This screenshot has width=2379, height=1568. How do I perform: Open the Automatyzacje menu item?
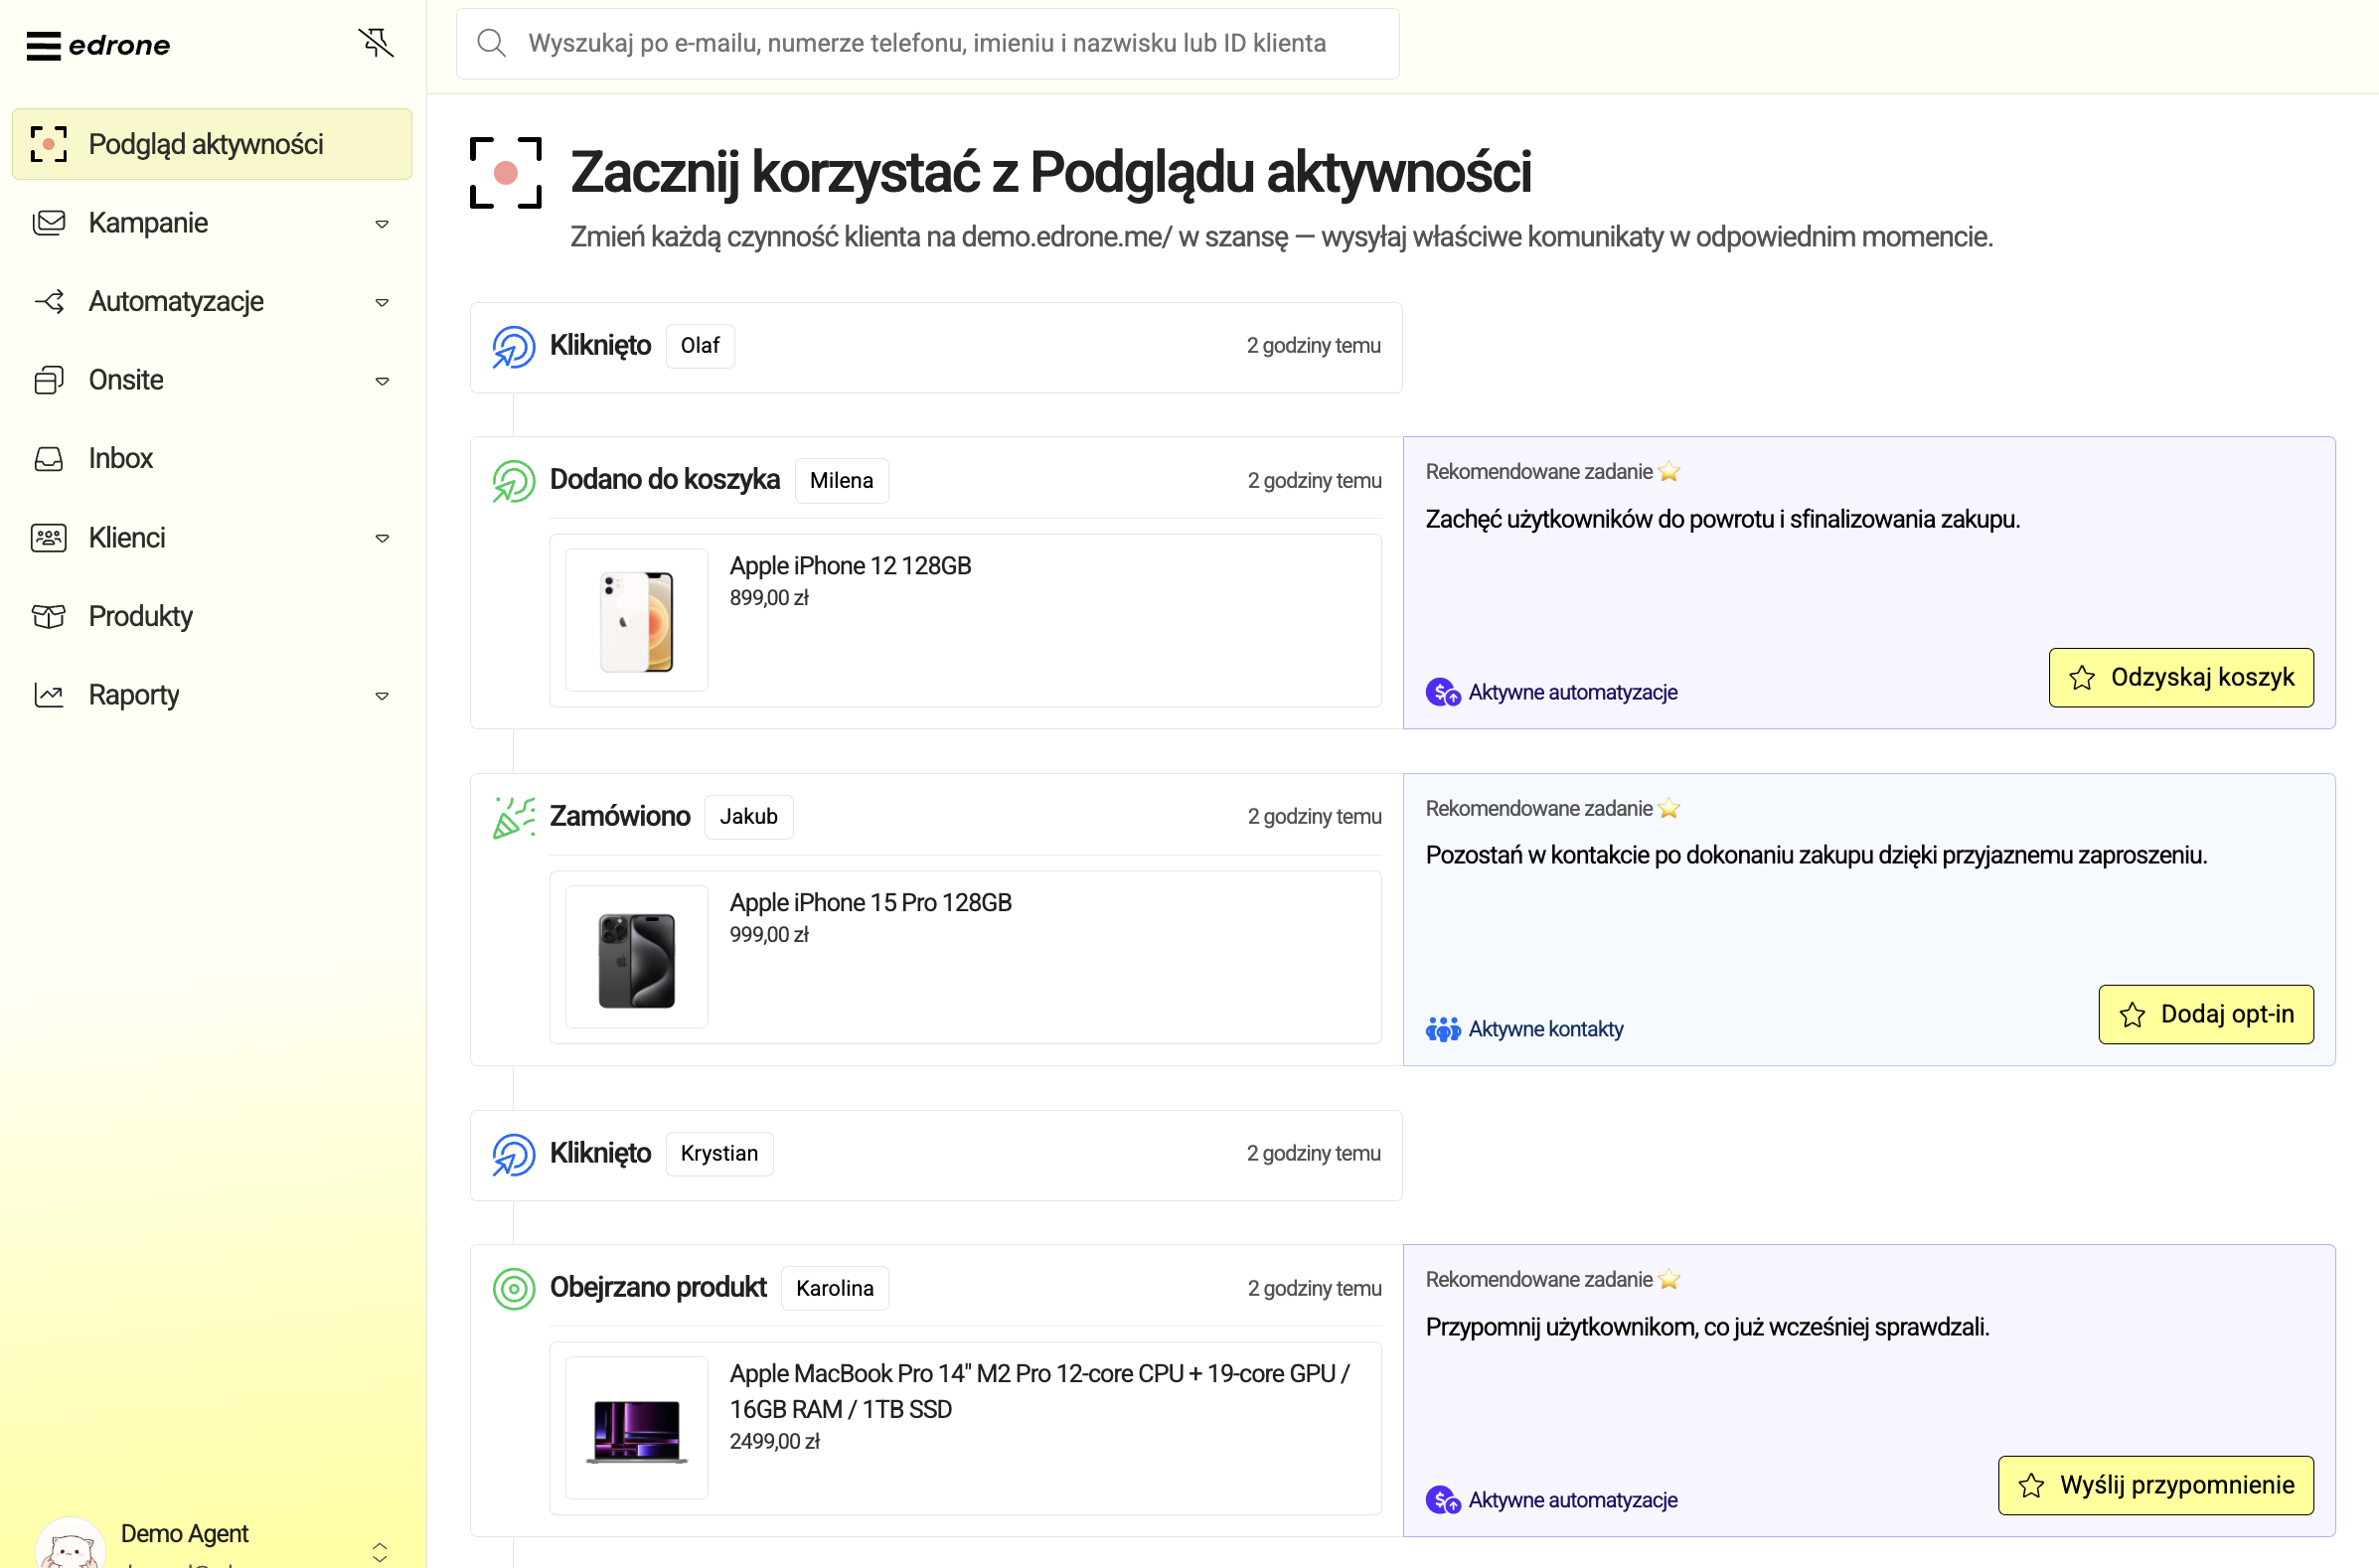coord(212,301)
